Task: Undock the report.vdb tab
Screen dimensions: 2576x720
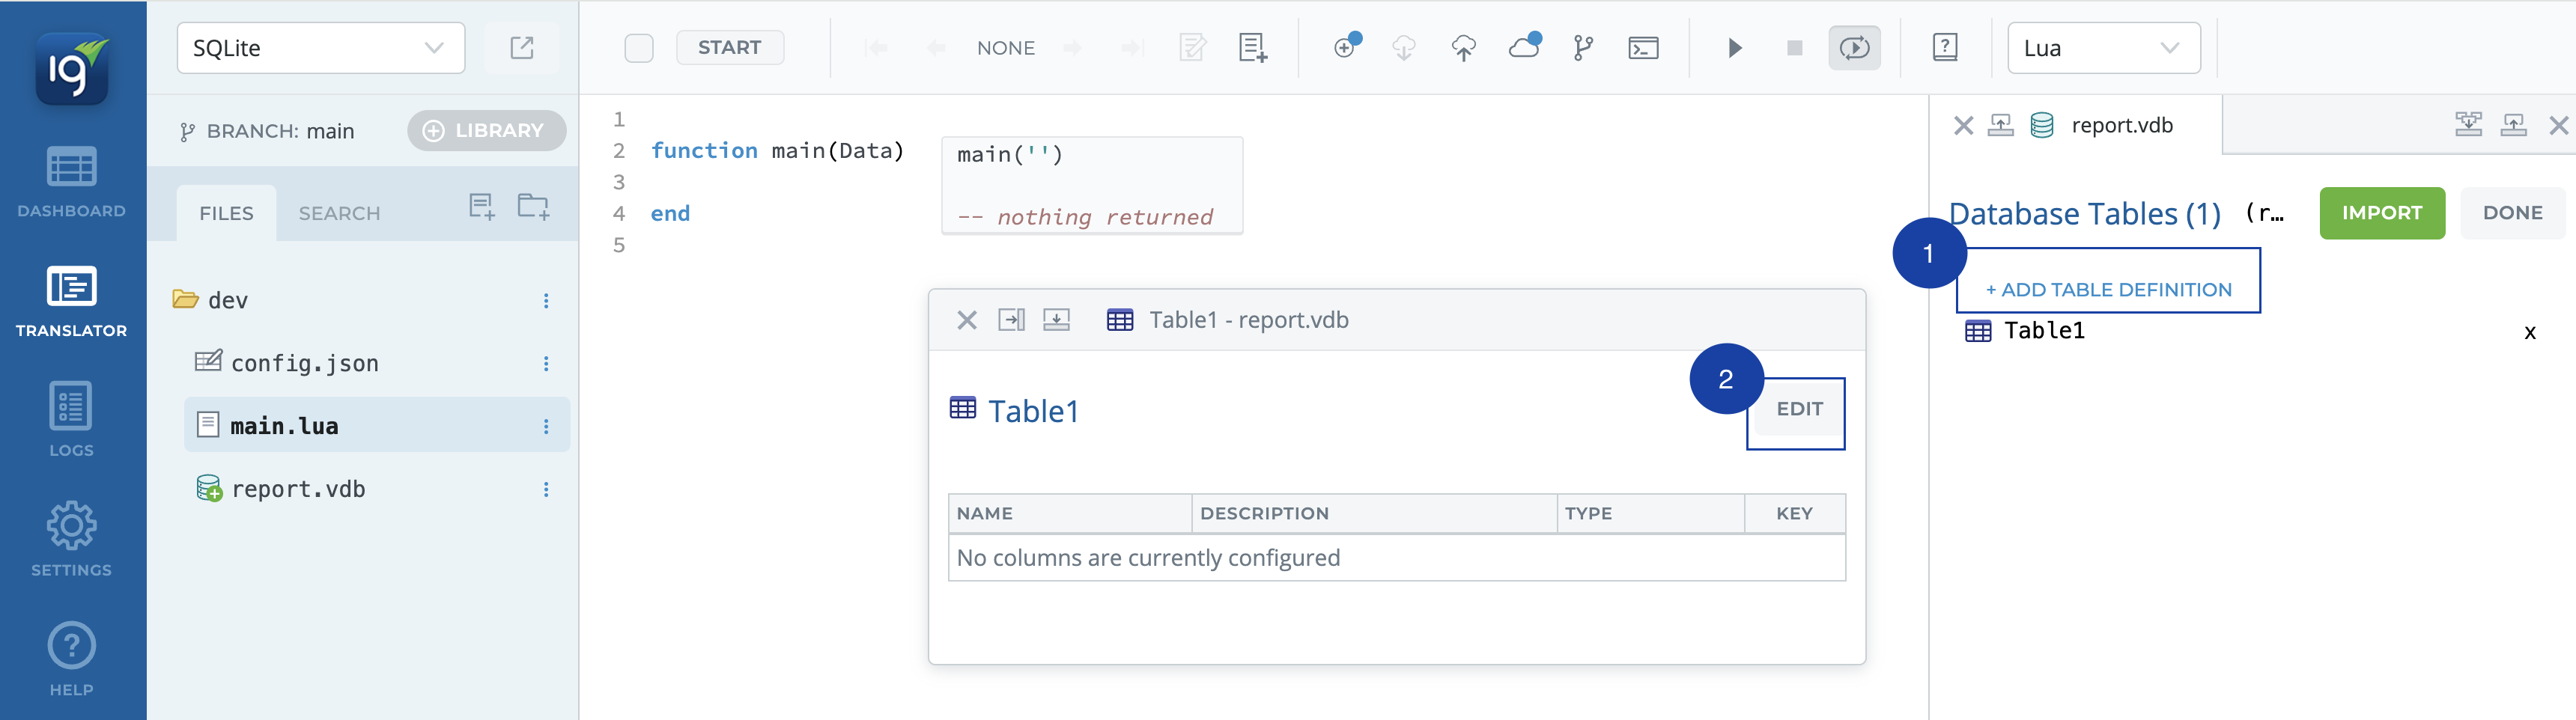Action: (2000, 126)
